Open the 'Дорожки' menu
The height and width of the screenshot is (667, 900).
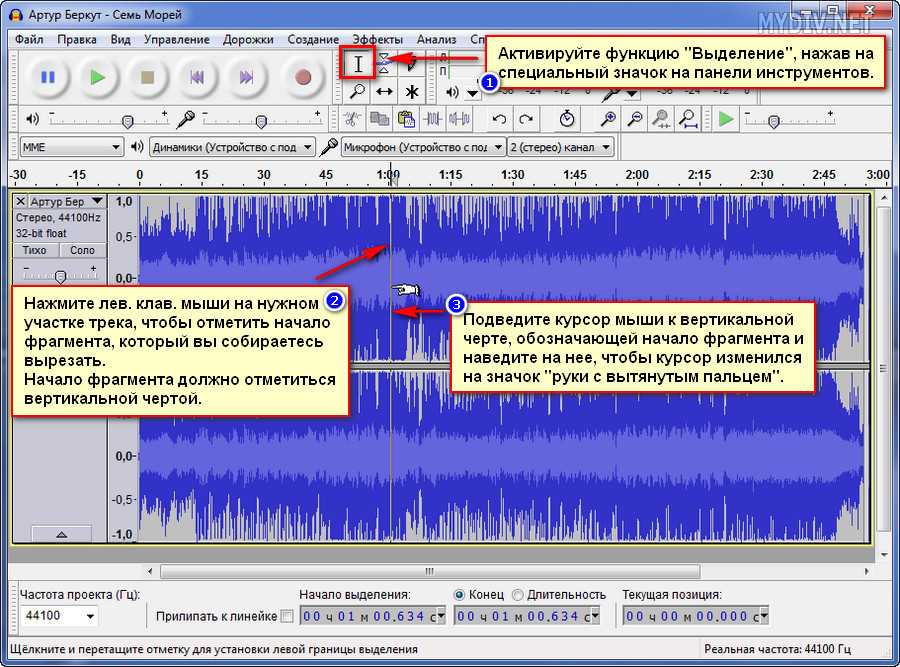click(249, 39)
